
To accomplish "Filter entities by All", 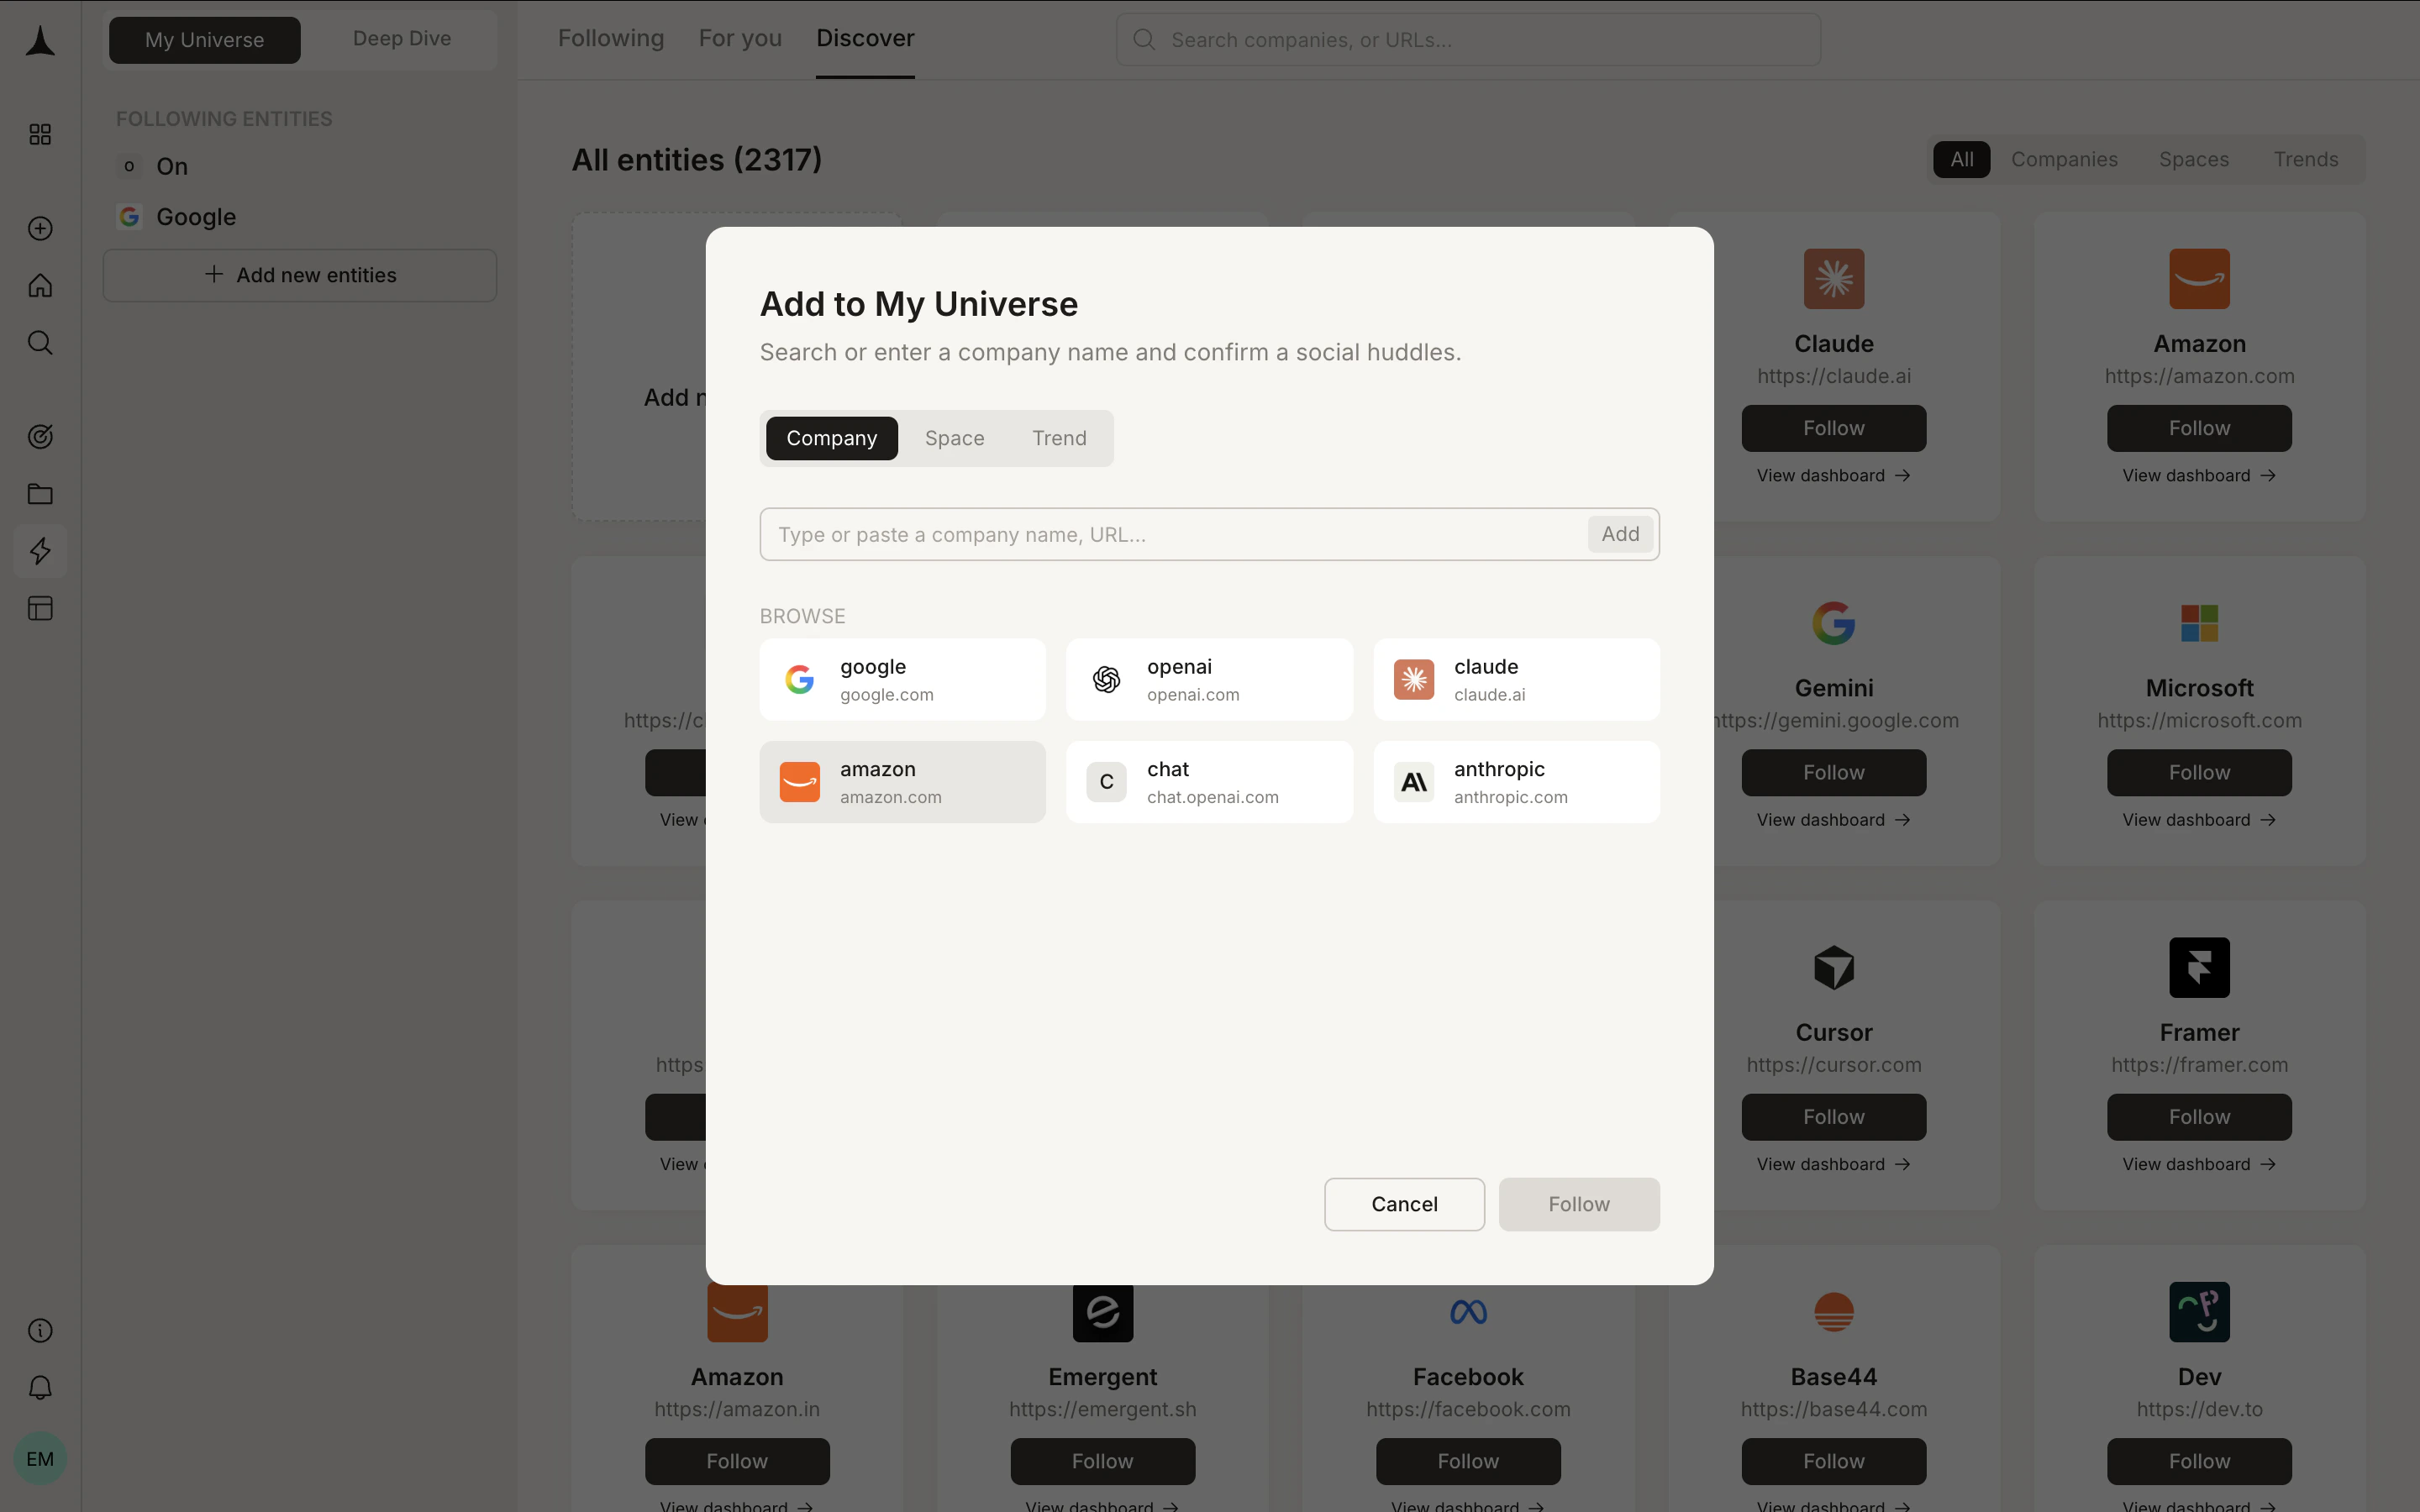I will pyautogui.click(x=1961, y=159).
